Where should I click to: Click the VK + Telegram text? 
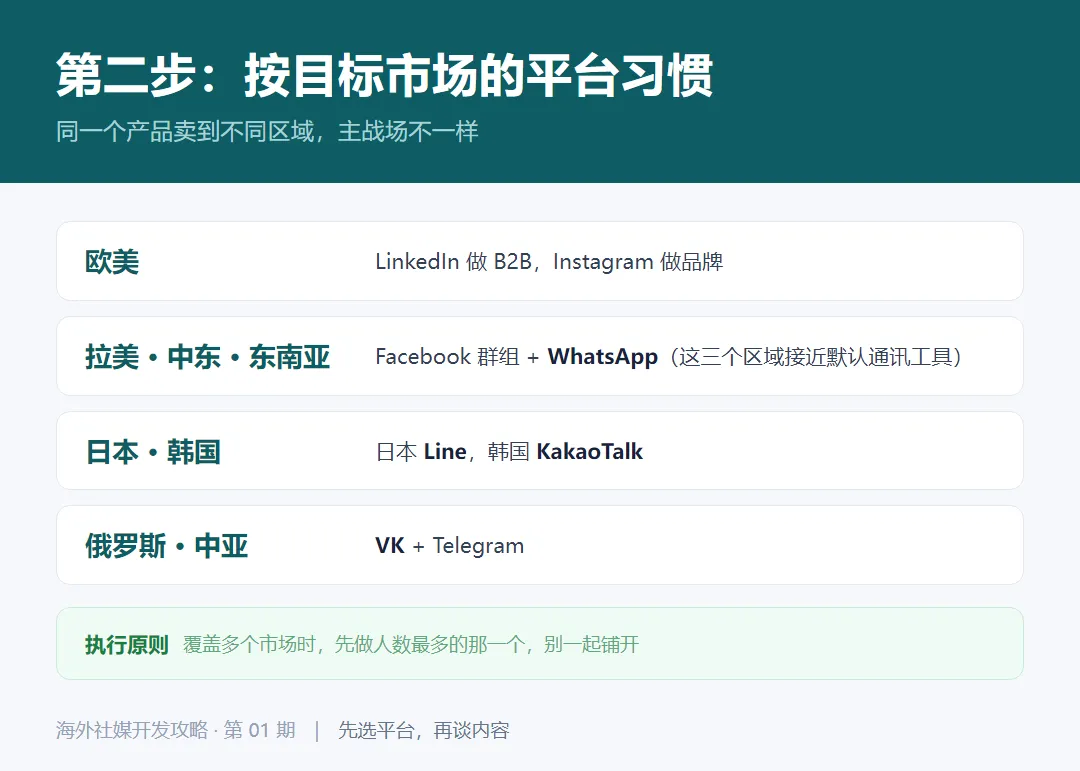[x=449, y=546]
